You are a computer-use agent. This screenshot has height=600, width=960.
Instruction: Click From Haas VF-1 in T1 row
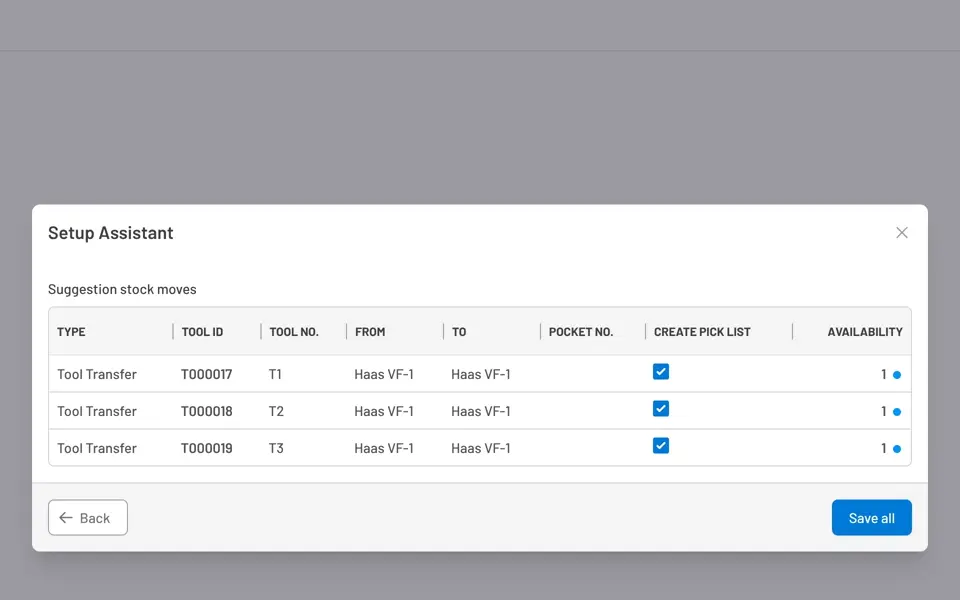(384, 374)
